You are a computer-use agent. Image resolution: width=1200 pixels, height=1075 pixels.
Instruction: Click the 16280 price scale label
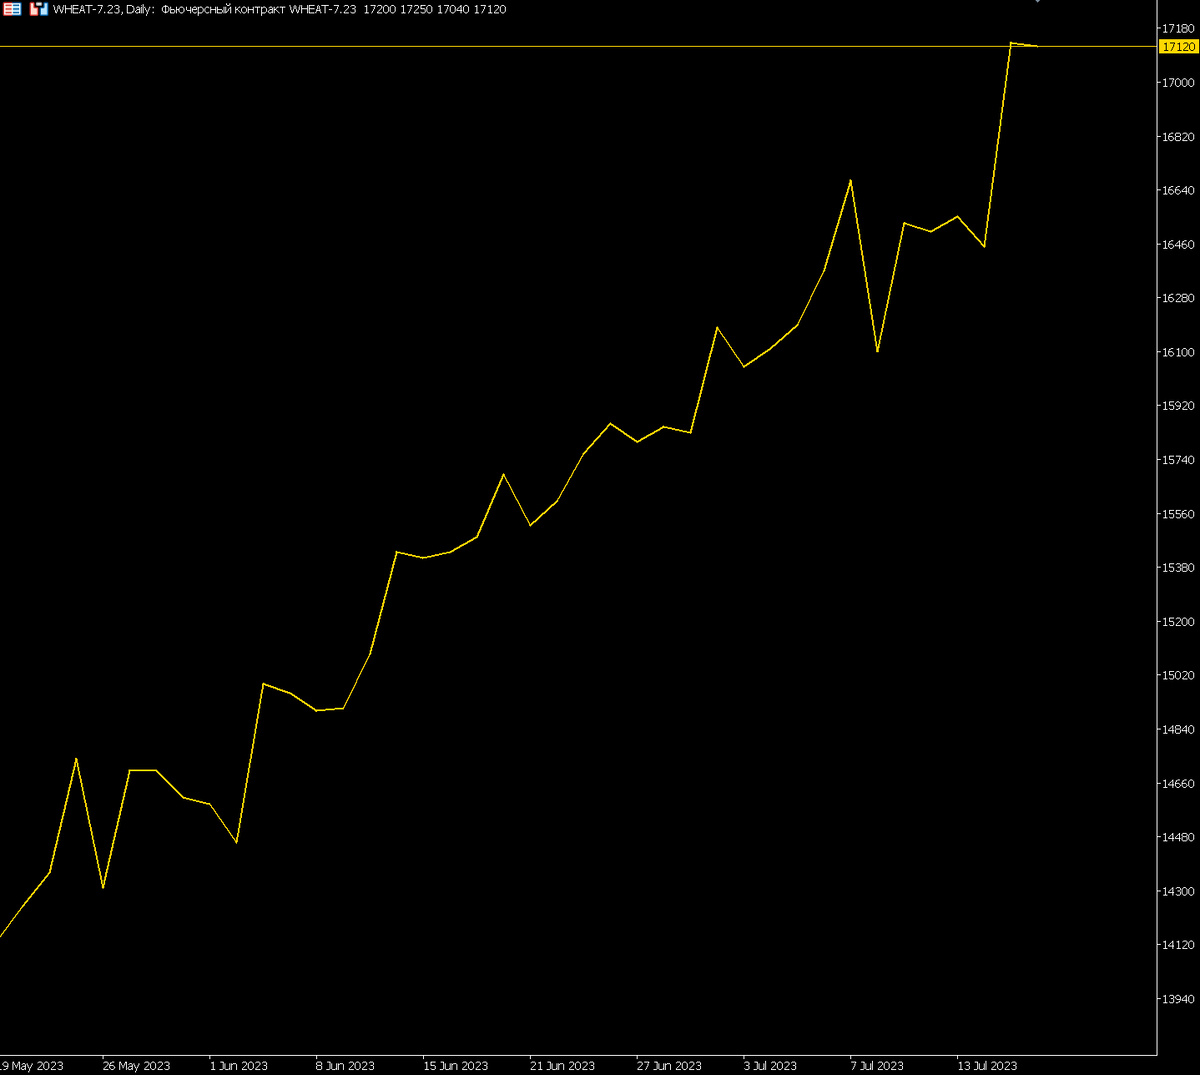[1177, 298]
